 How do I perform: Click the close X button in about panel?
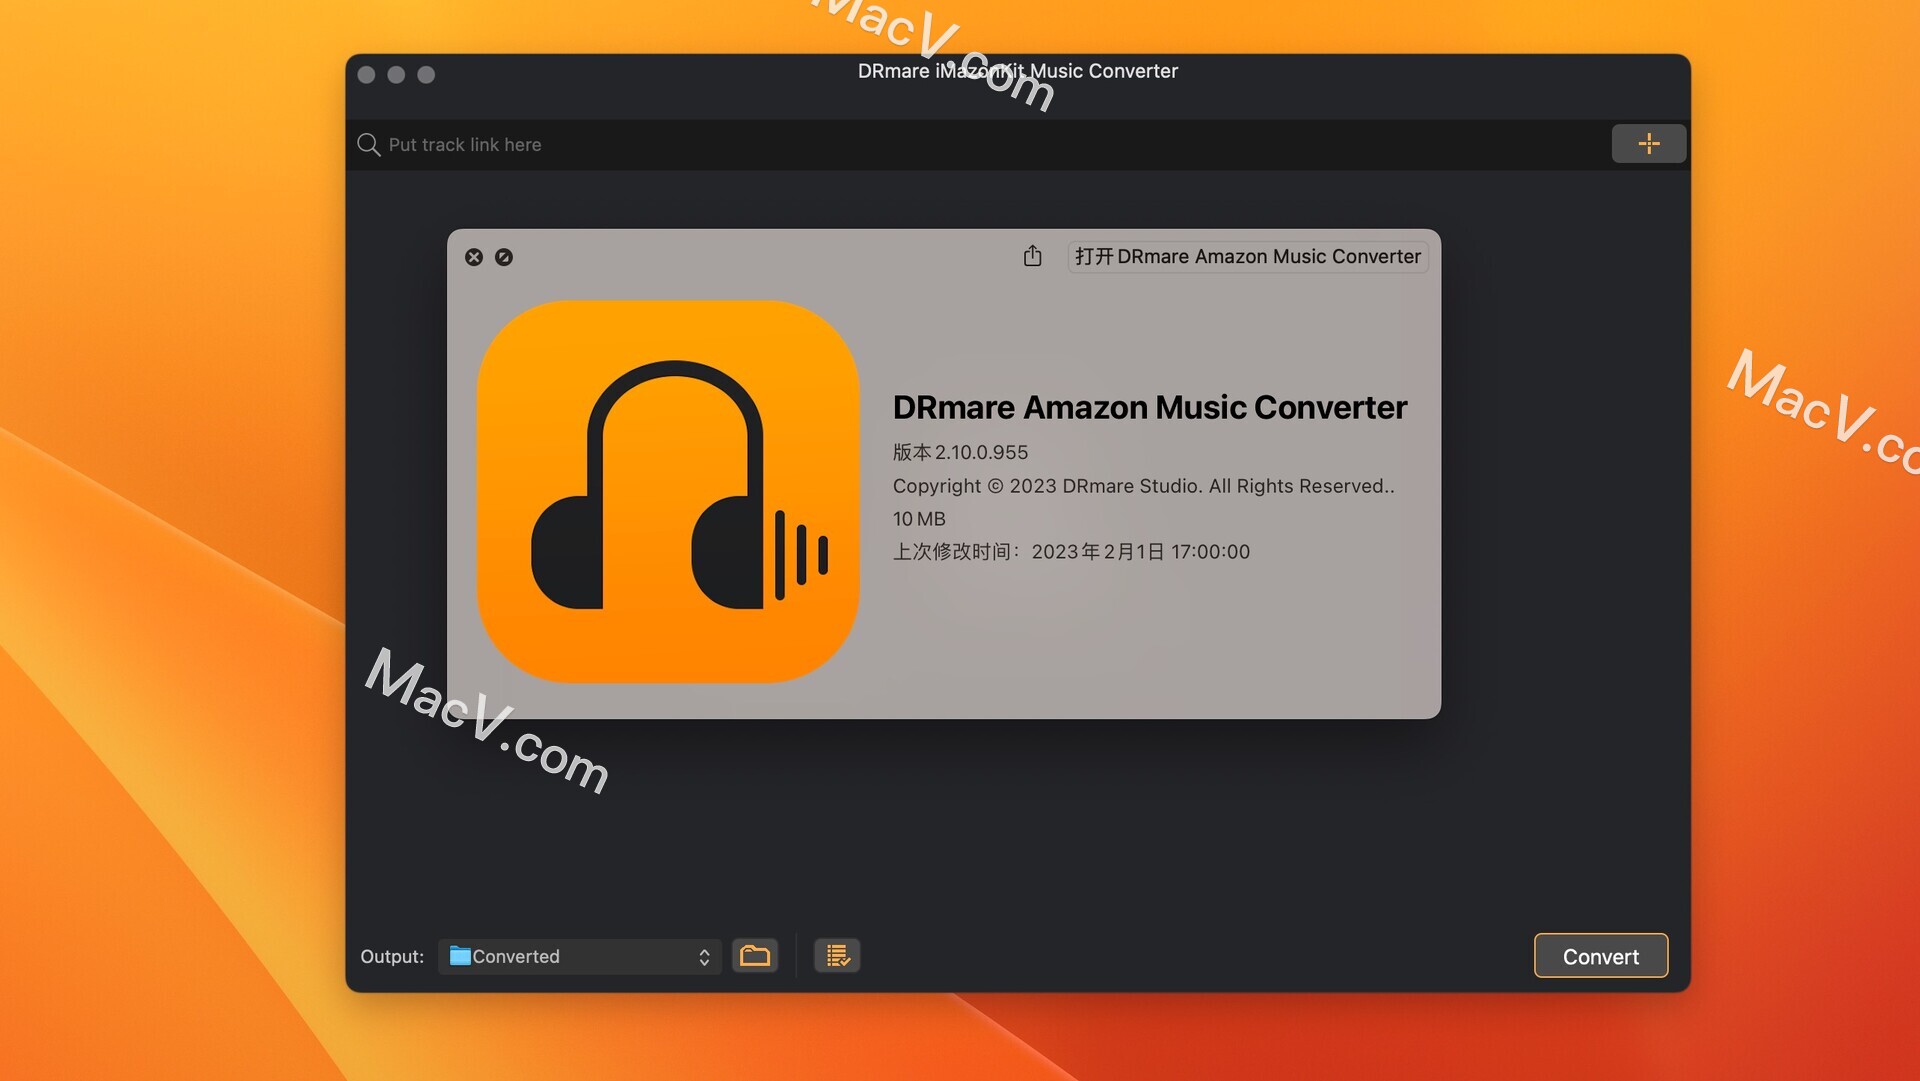(473, 254)
